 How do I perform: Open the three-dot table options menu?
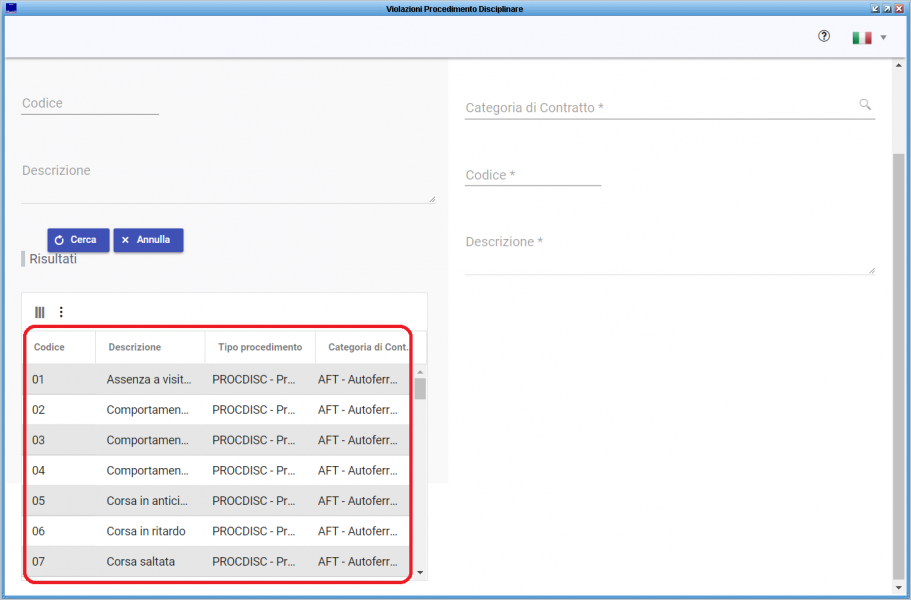[61, 312]
